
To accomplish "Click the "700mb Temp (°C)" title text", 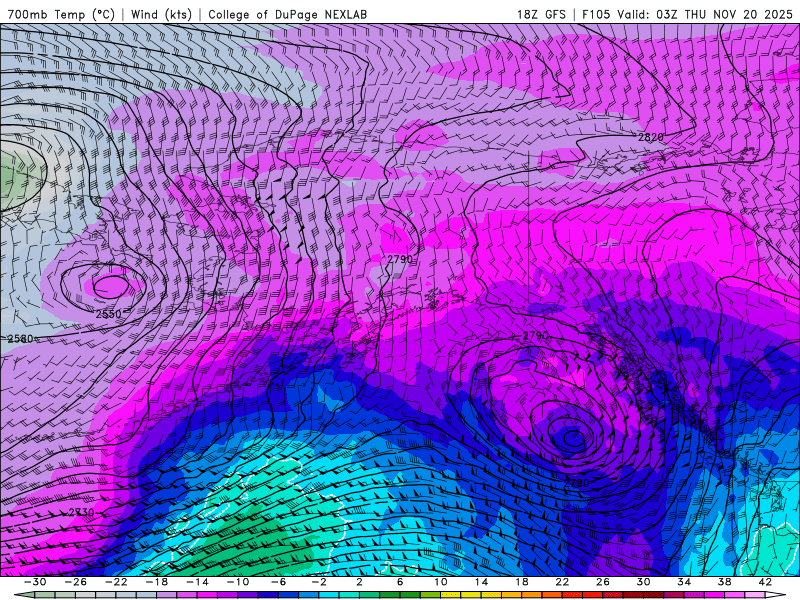I will [x=61, y=14].
